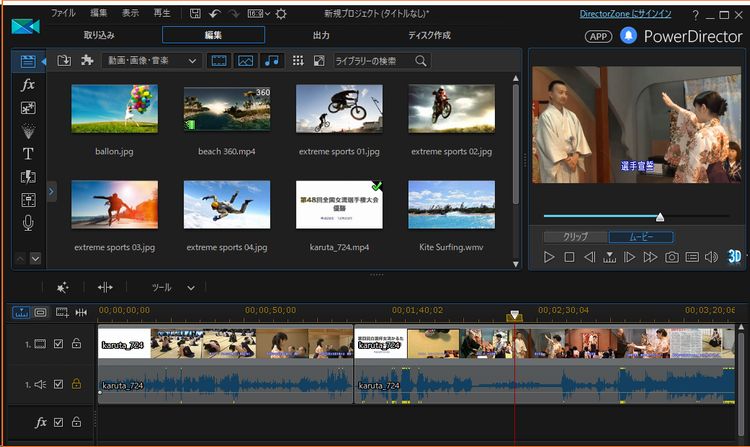Click the library window expand icon

click(319, 61)
